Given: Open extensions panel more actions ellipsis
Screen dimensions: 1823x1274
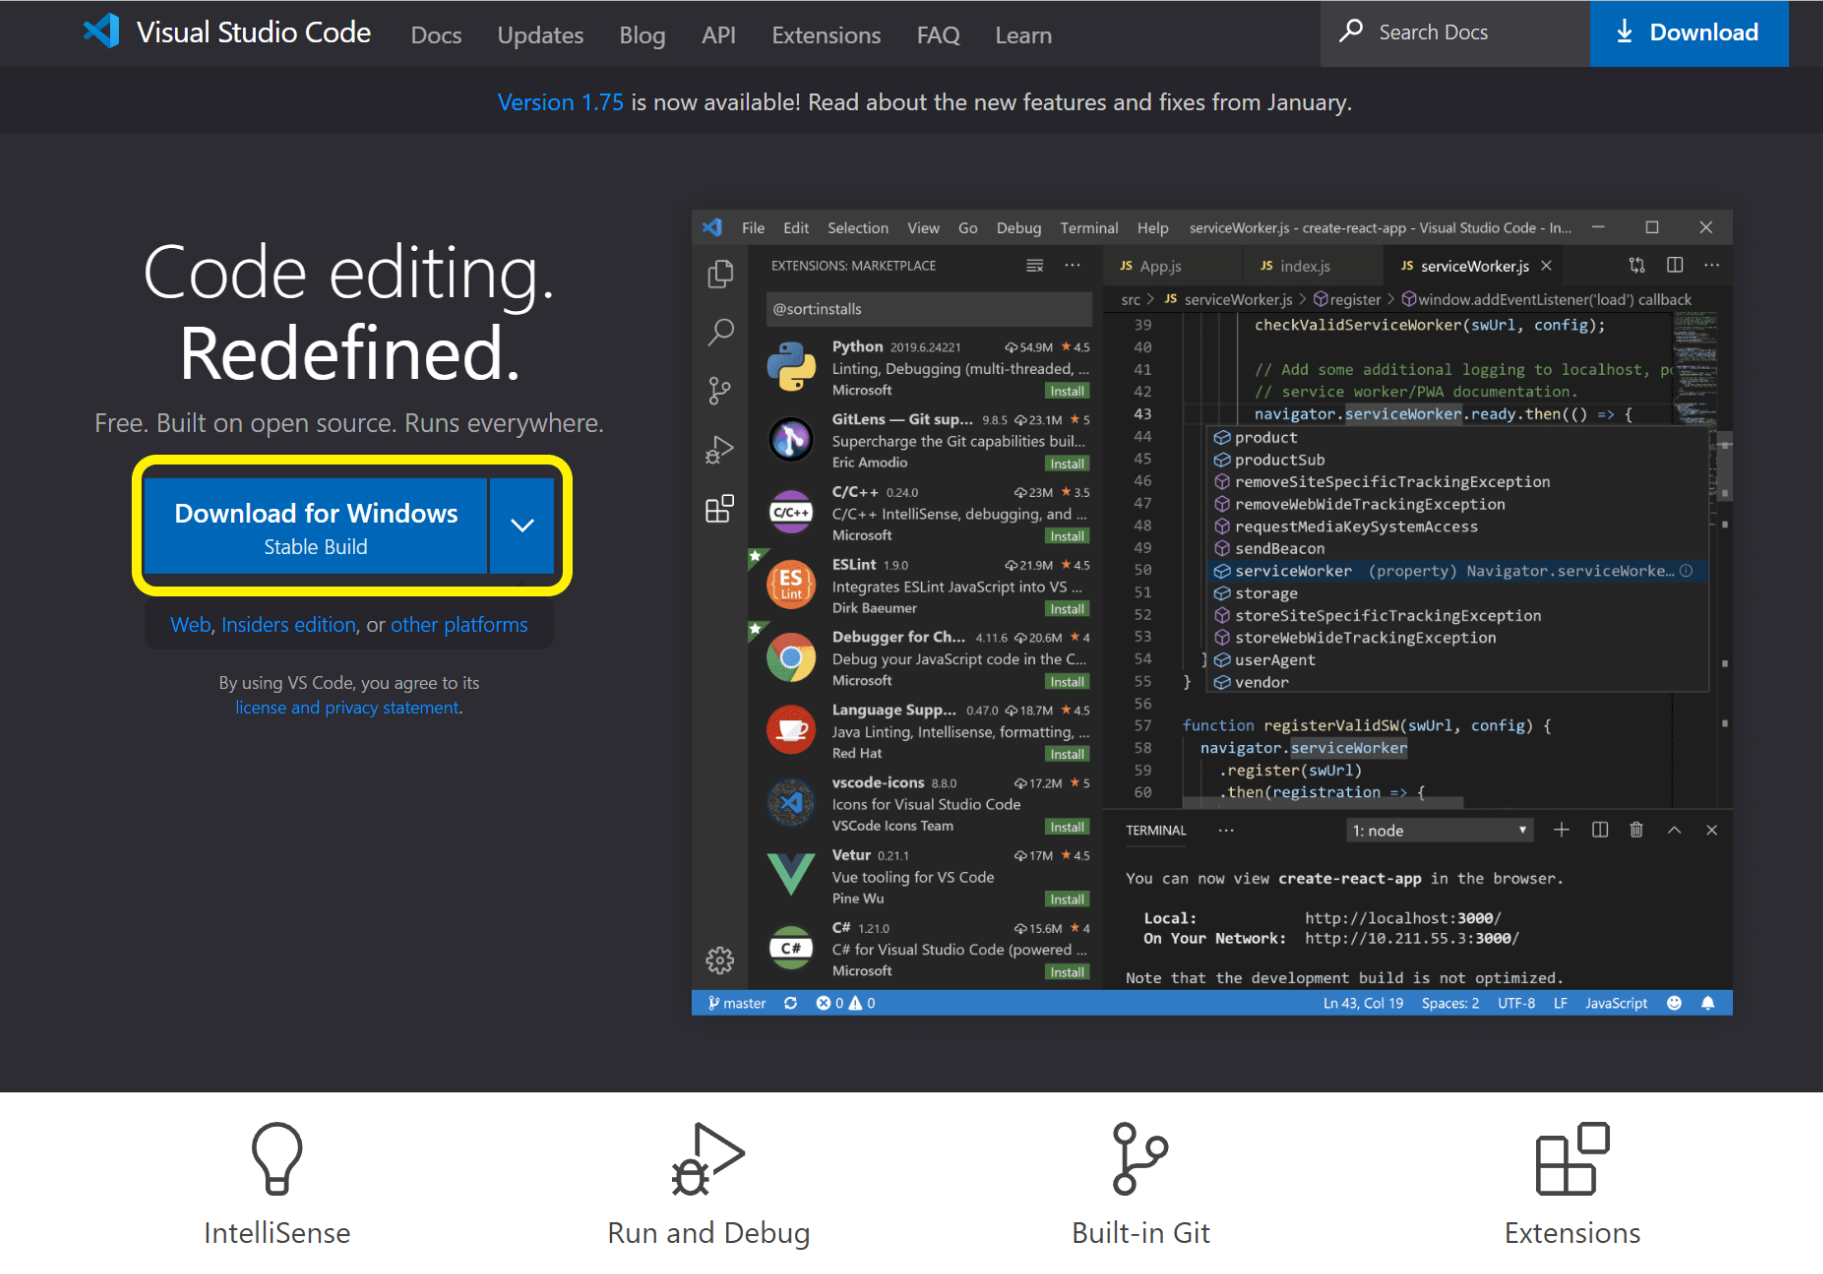Looking at the screenshot, I should pos(1072,266).
